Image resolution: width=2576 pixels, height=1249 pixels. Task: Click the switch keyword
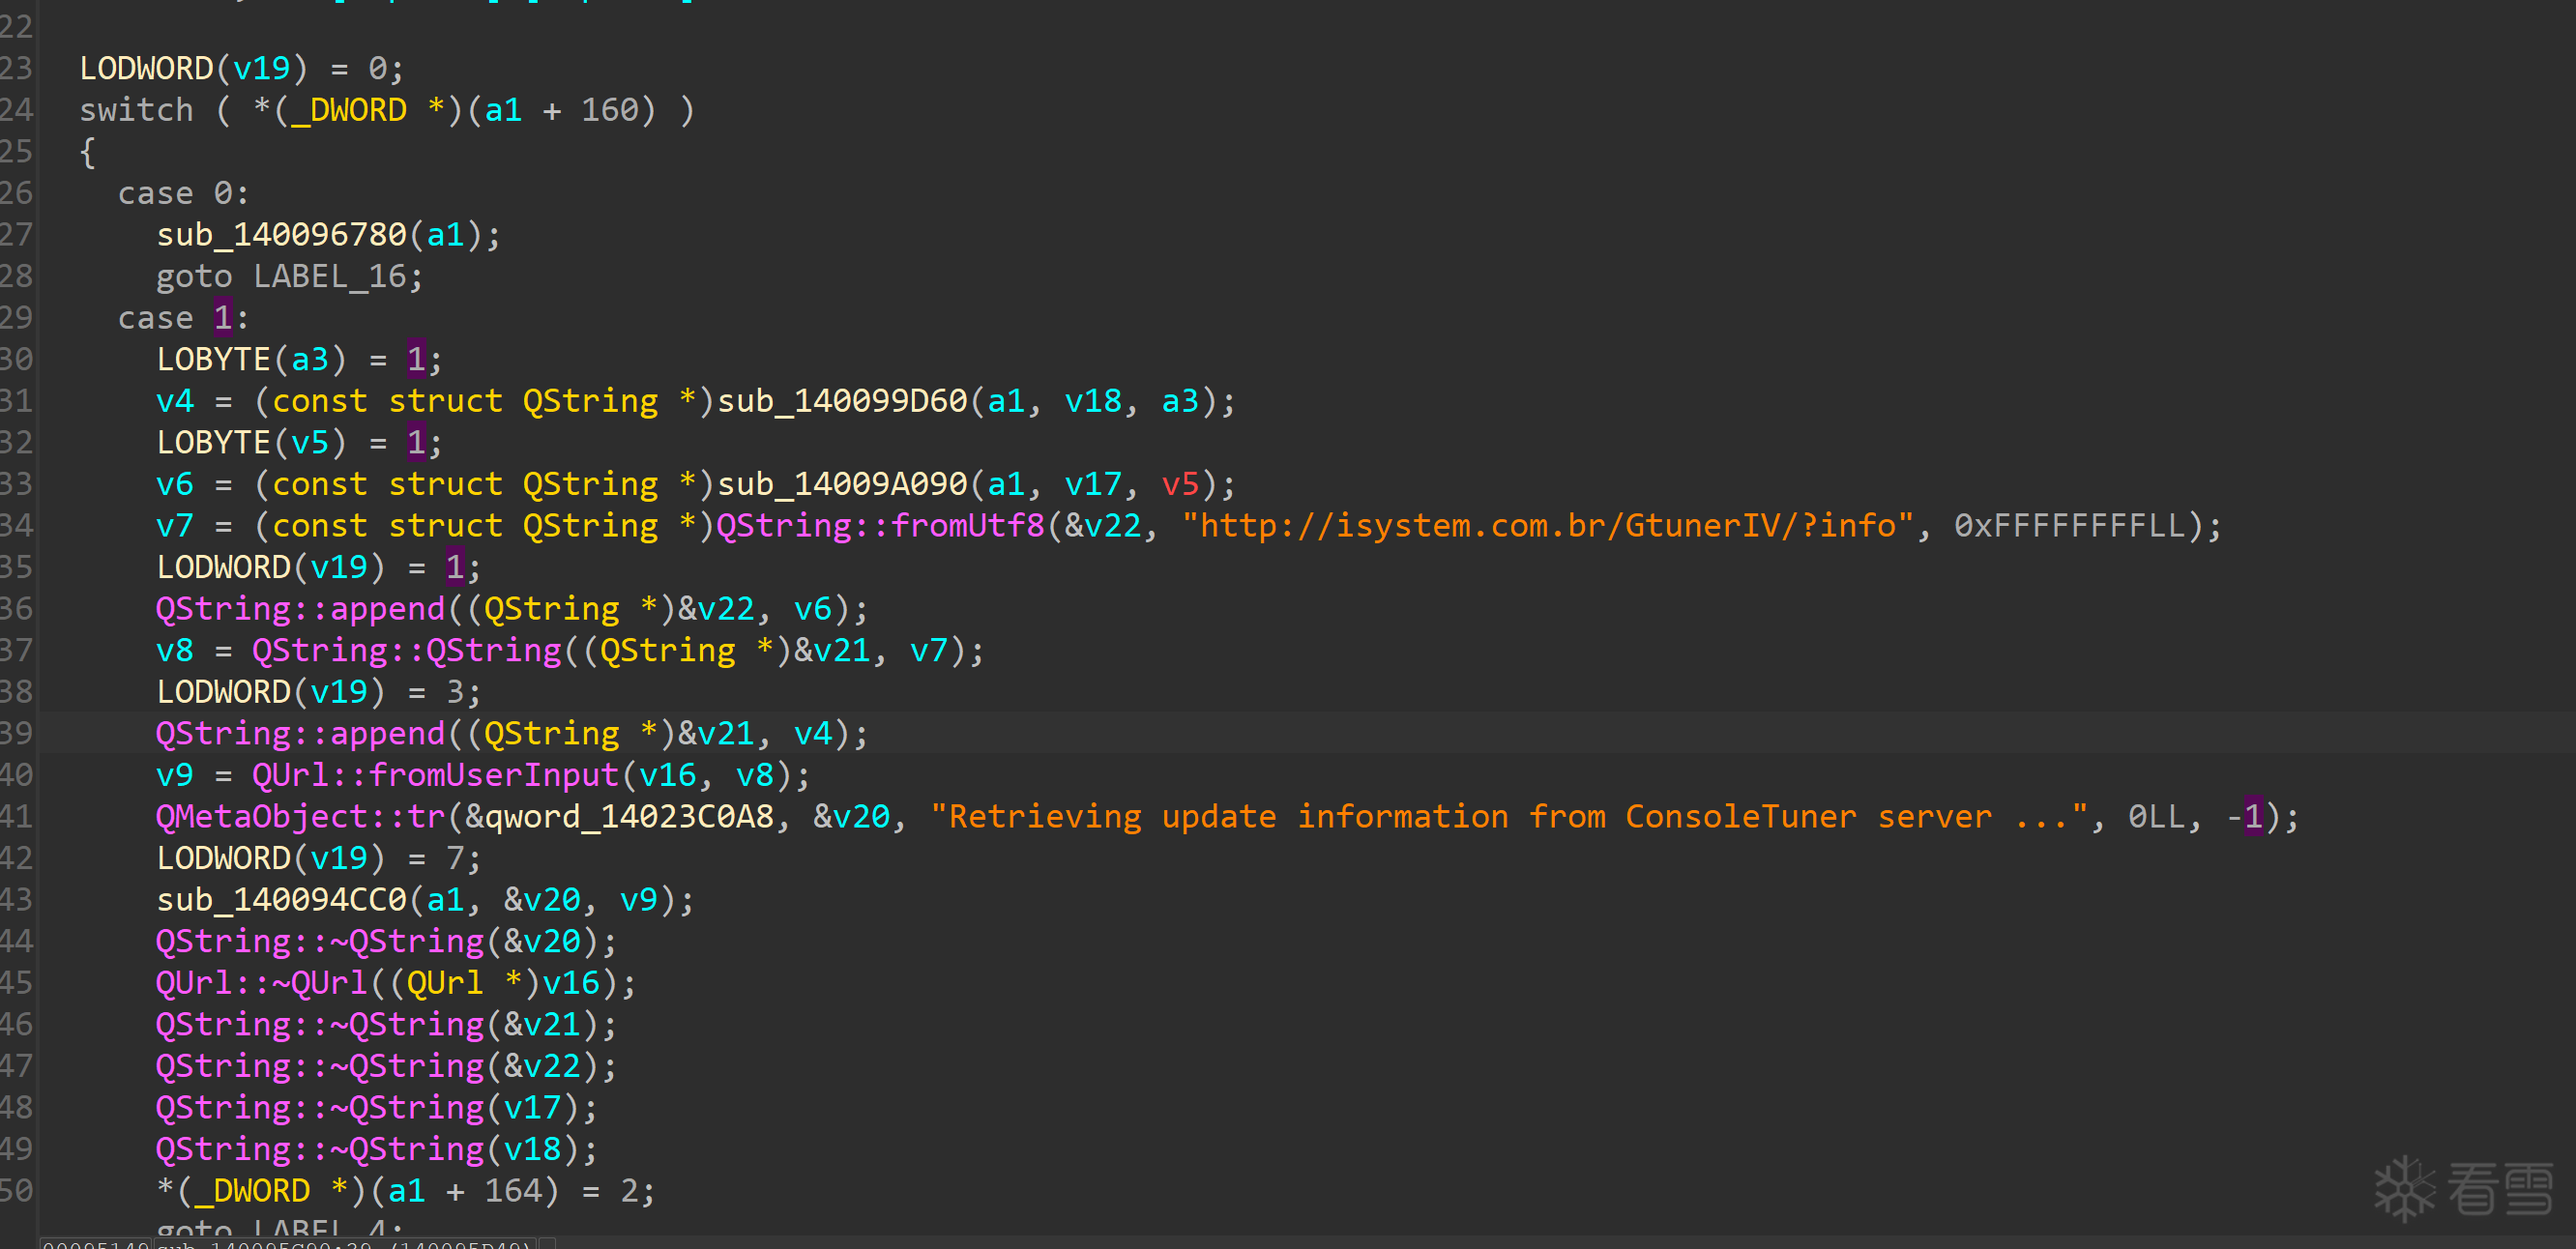pos(136,110)
